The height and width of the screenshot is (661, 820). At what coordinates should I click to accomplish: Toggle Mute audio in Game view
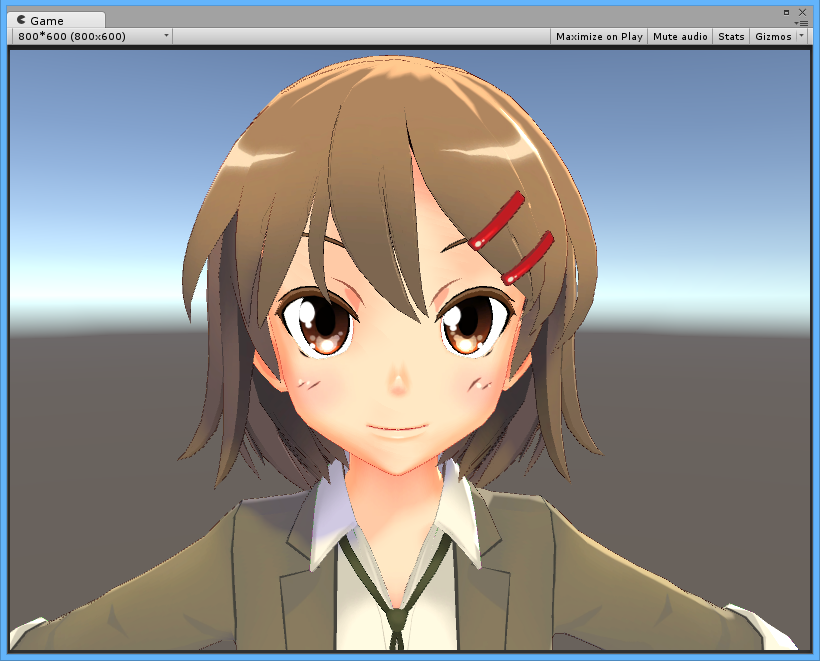click(x=680, y=36)
